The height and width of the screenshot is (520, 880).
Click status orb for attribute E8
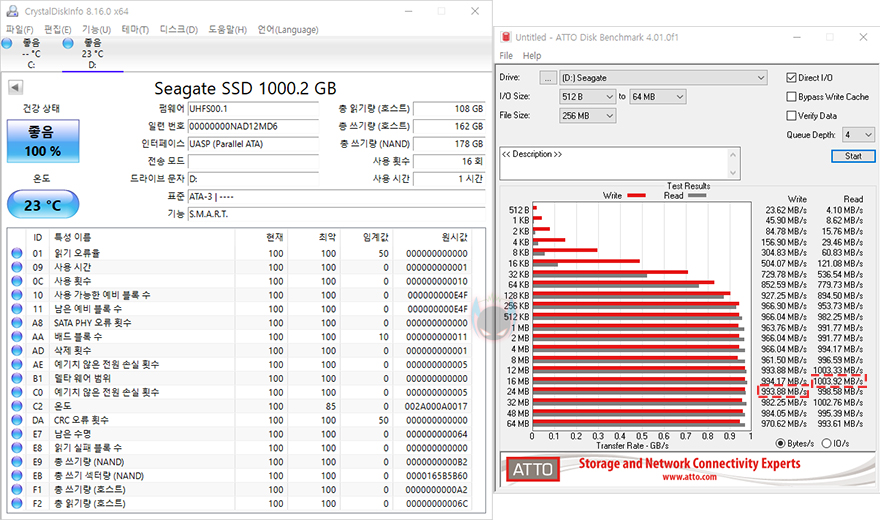tap(17, 448)
